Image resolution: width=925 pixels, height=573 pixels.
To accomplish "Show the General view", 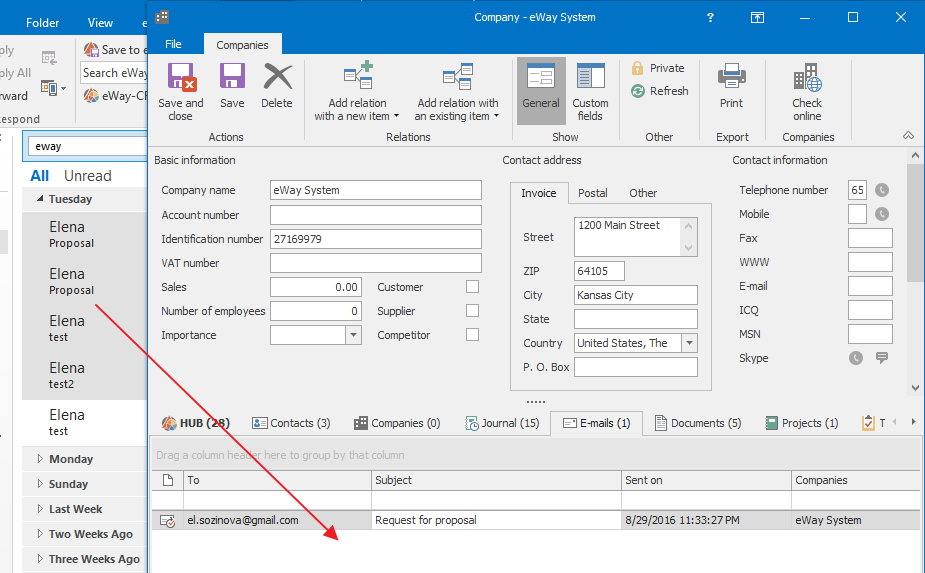I will coord(541,91).
